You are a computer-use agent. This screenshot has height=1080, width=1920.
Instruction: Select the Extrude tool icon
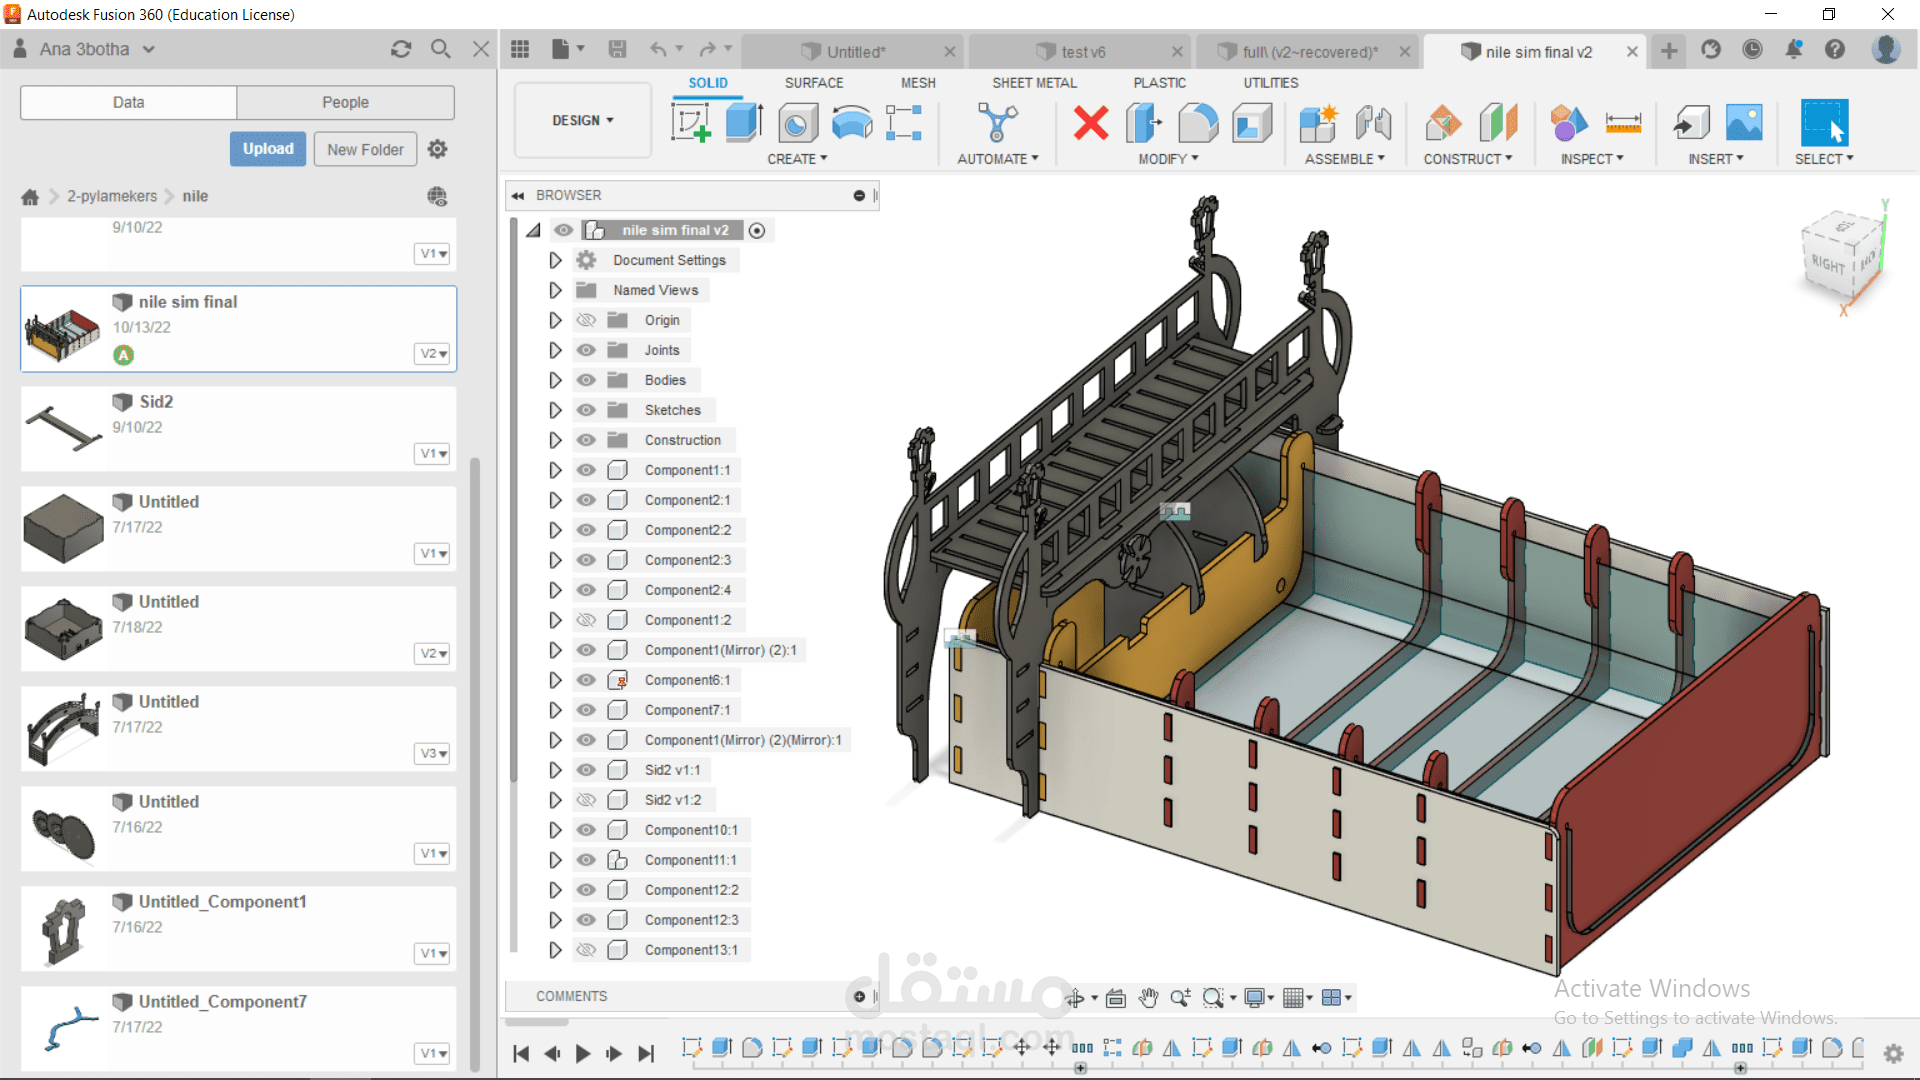(744, 123)
